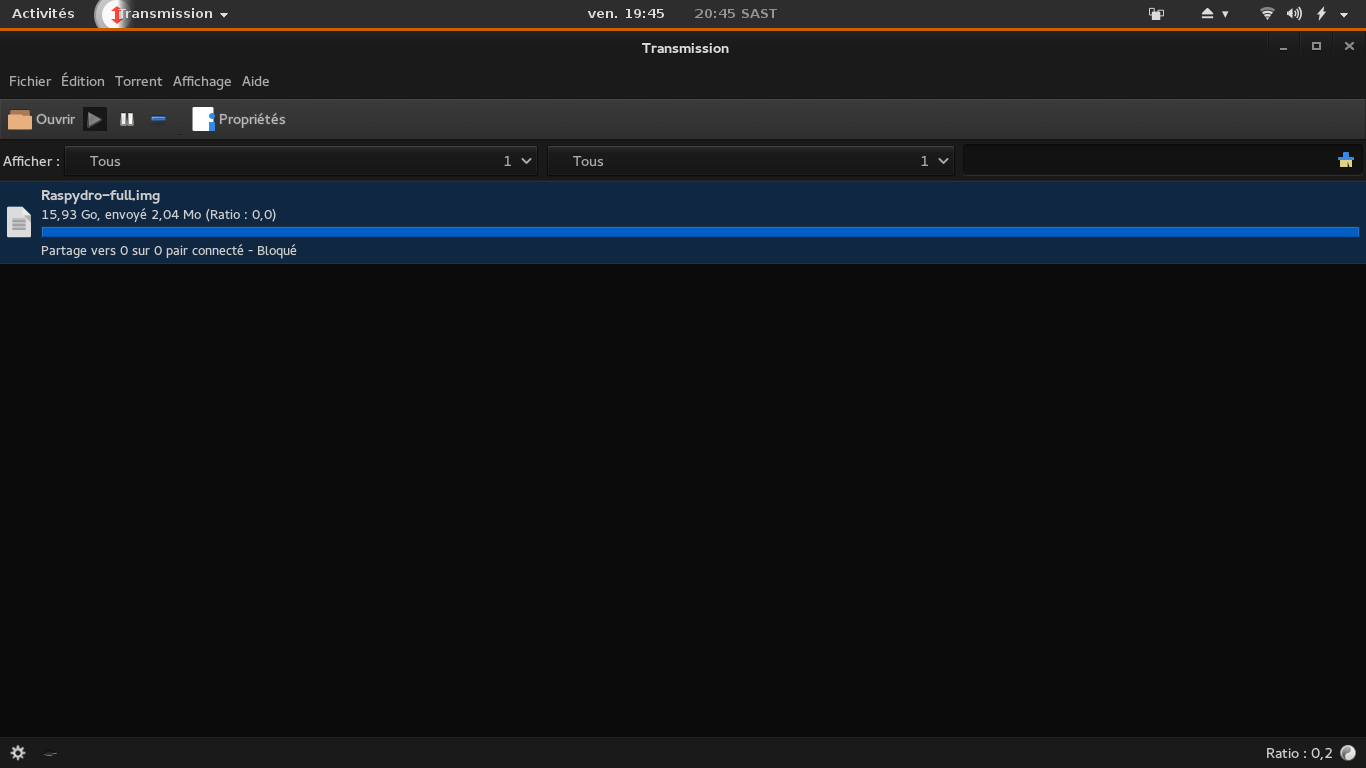Minimize the Transmission window
Image resolution: width=1366 pixels, height=768 pixels.
(x=1284, y=47)
